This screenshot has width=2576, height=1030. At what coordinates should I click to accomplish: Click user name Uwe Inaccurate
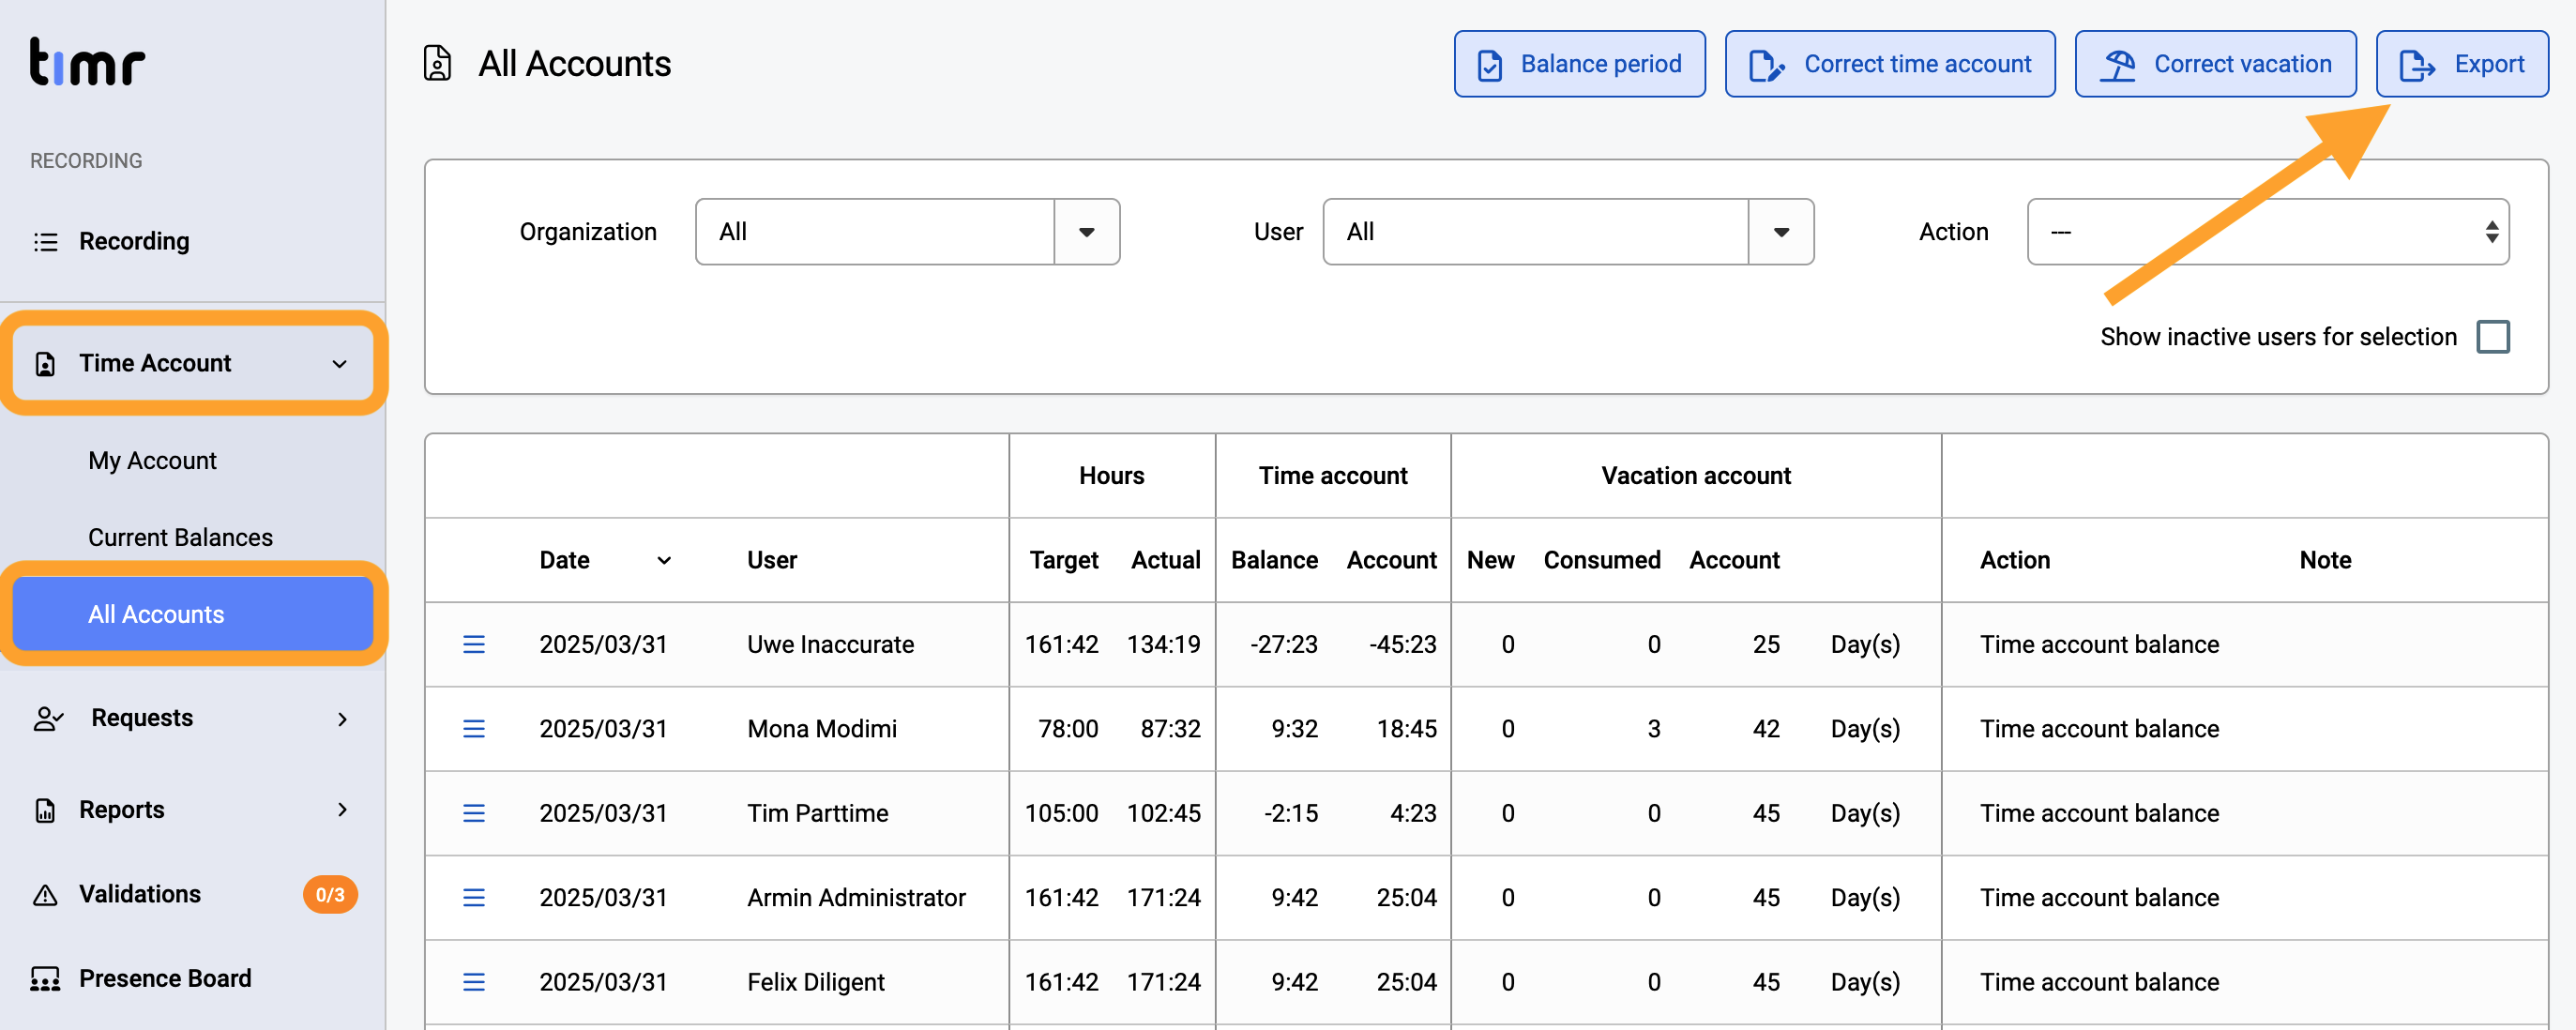point(830,645)
